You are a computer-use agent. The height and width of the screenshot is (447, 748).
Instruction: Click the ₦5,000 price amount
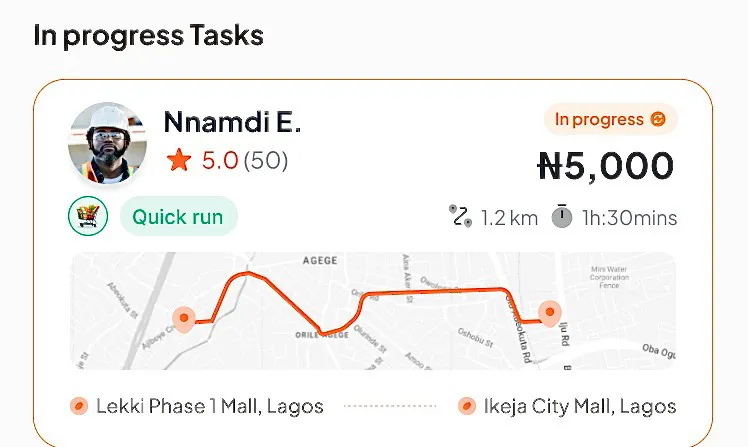coord(606,166)
